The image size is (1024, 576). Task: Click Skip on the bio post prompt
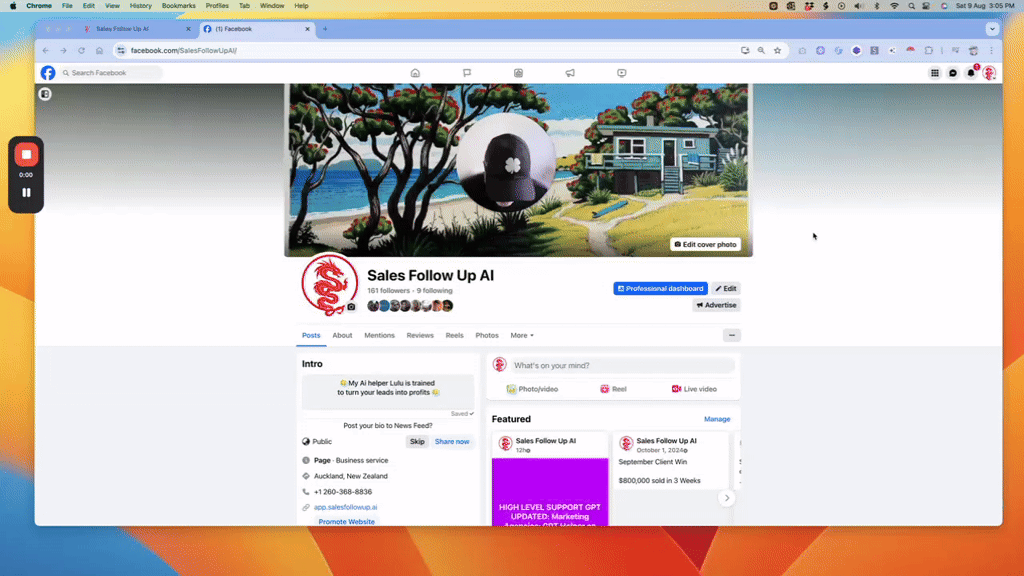tap(417, 441)
